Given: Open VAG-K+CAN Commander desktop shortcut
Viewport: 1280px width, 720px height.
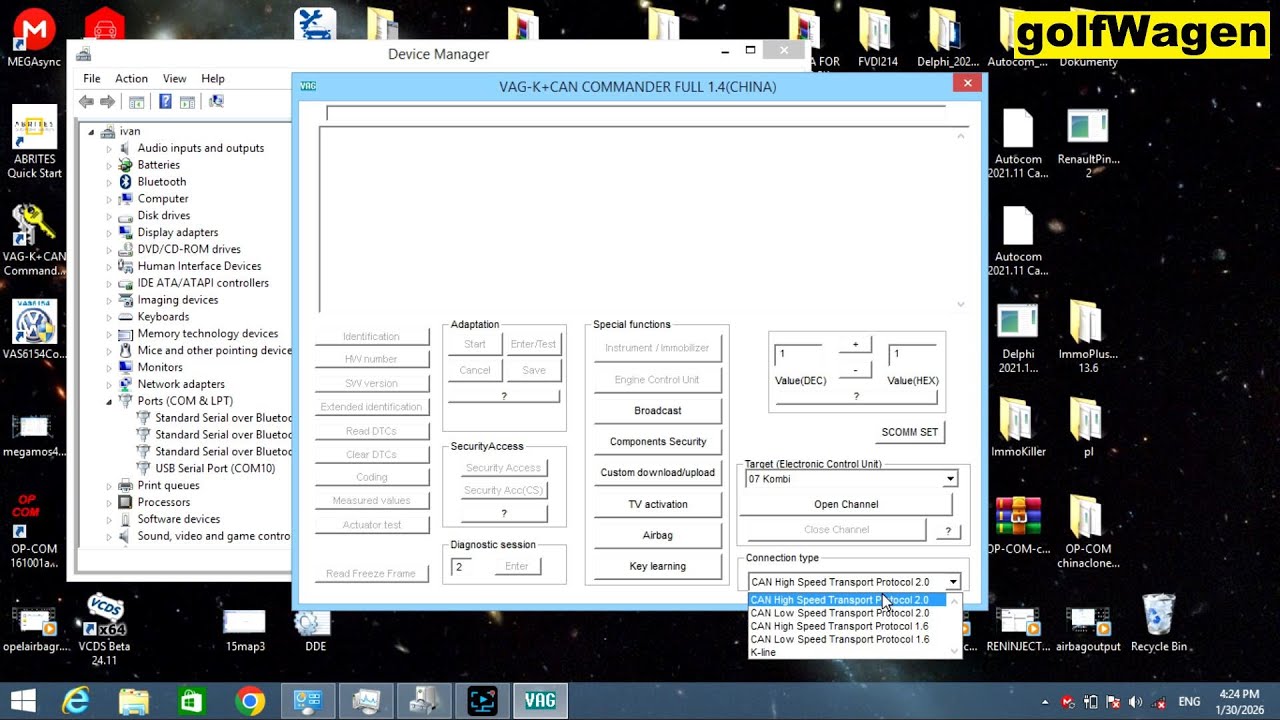Looking at the screenshot, I should tap(34, 240).
